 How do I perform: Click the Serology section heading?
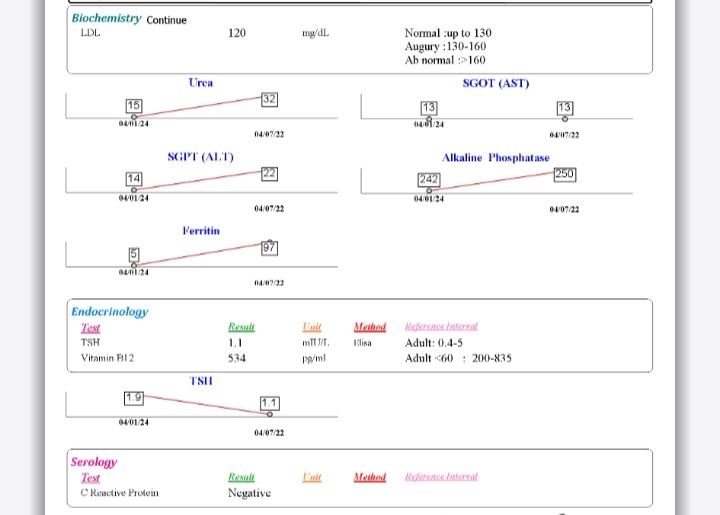(x=94, y=462)
